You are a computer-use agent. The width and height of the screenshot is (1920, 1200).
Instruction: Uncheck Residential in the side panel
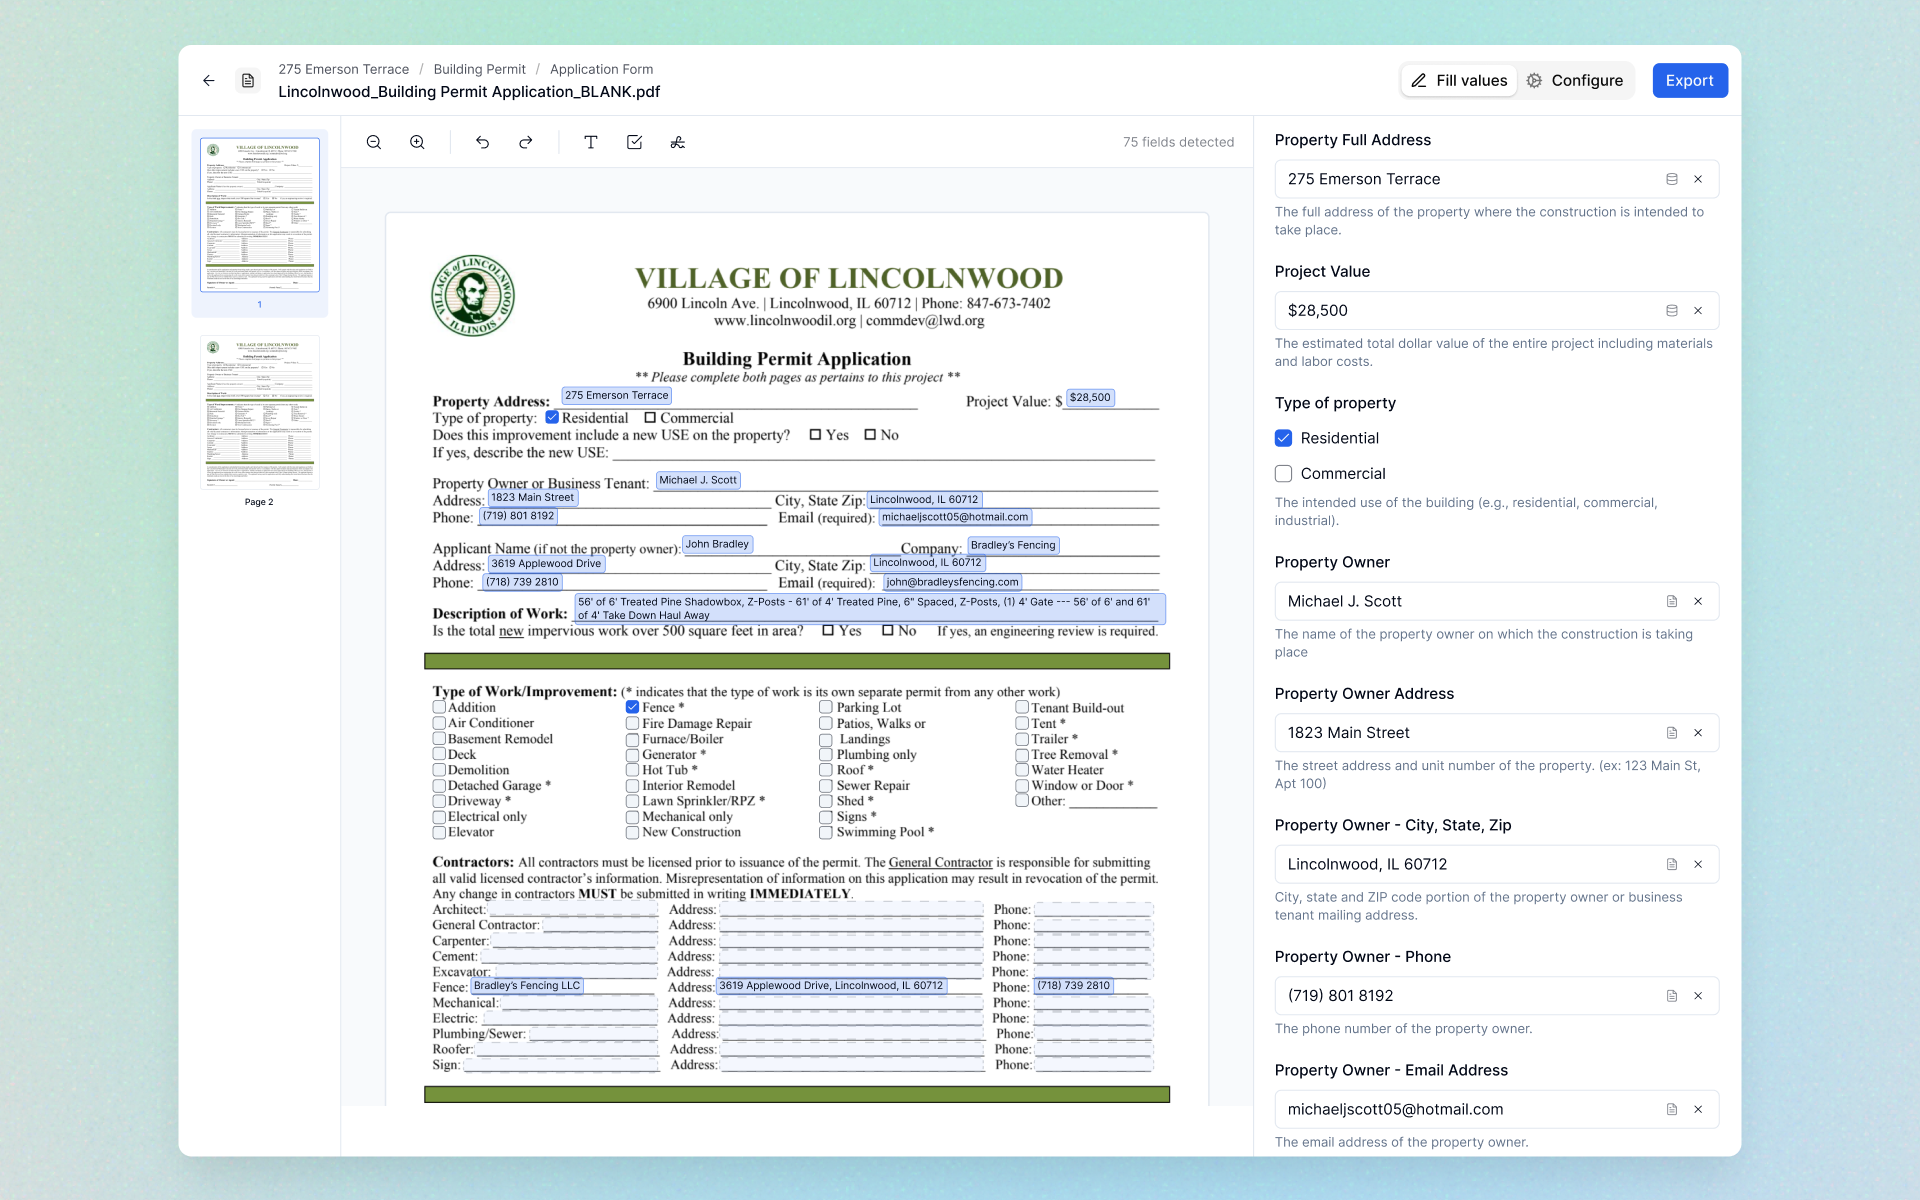[1283, 438]
